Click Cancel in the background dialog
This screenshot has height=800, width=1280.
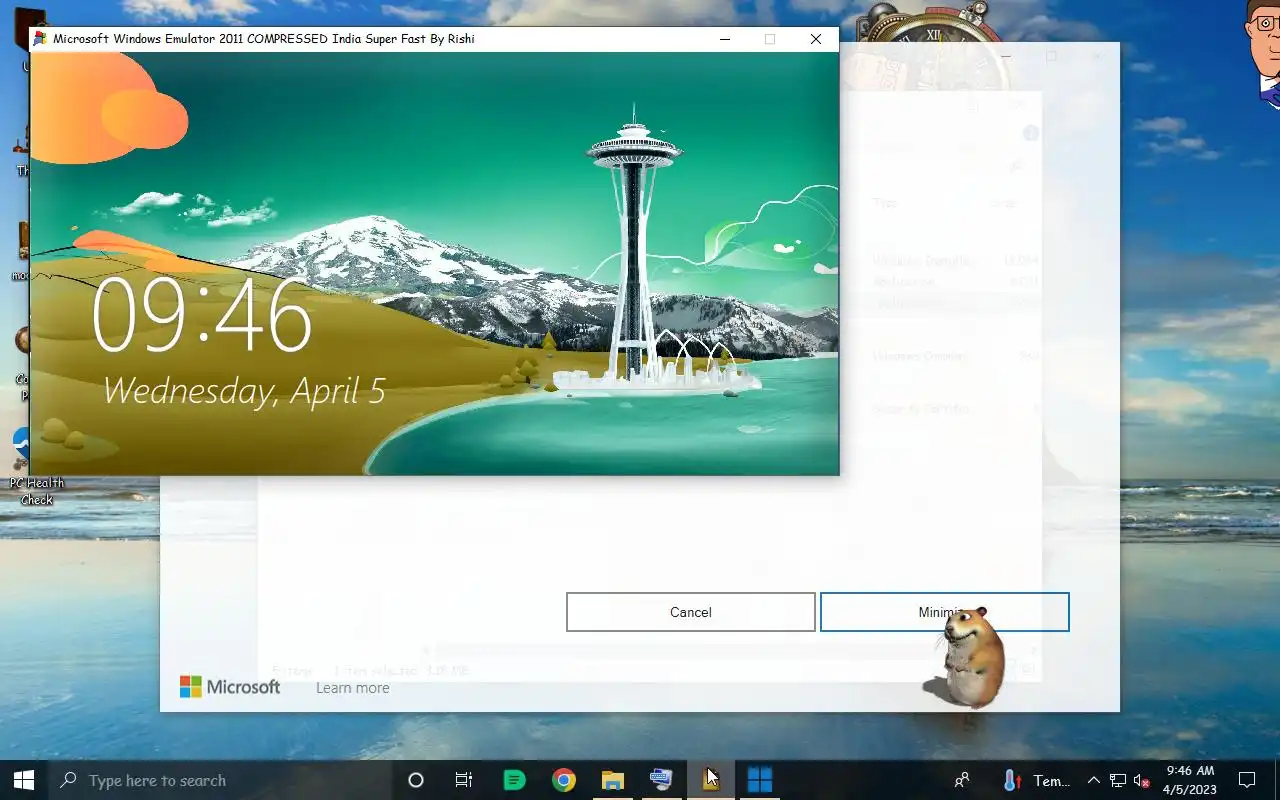[691, 612]
